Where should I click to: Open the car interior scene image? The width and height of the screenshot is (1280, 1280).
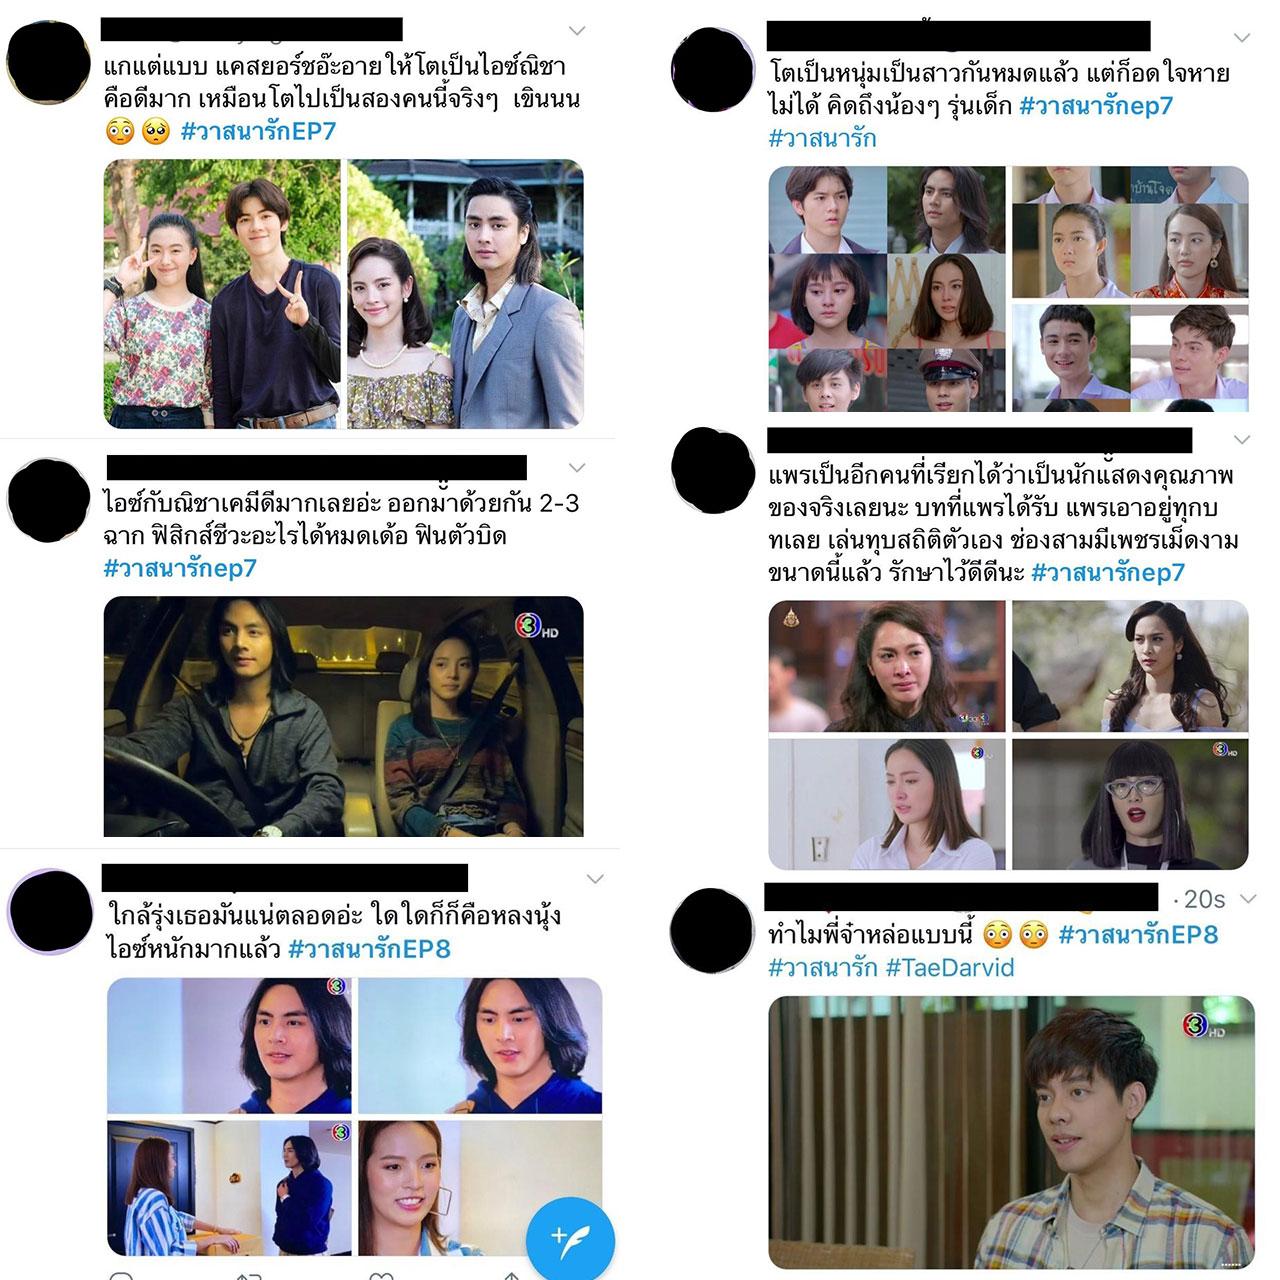click(344, 717)
